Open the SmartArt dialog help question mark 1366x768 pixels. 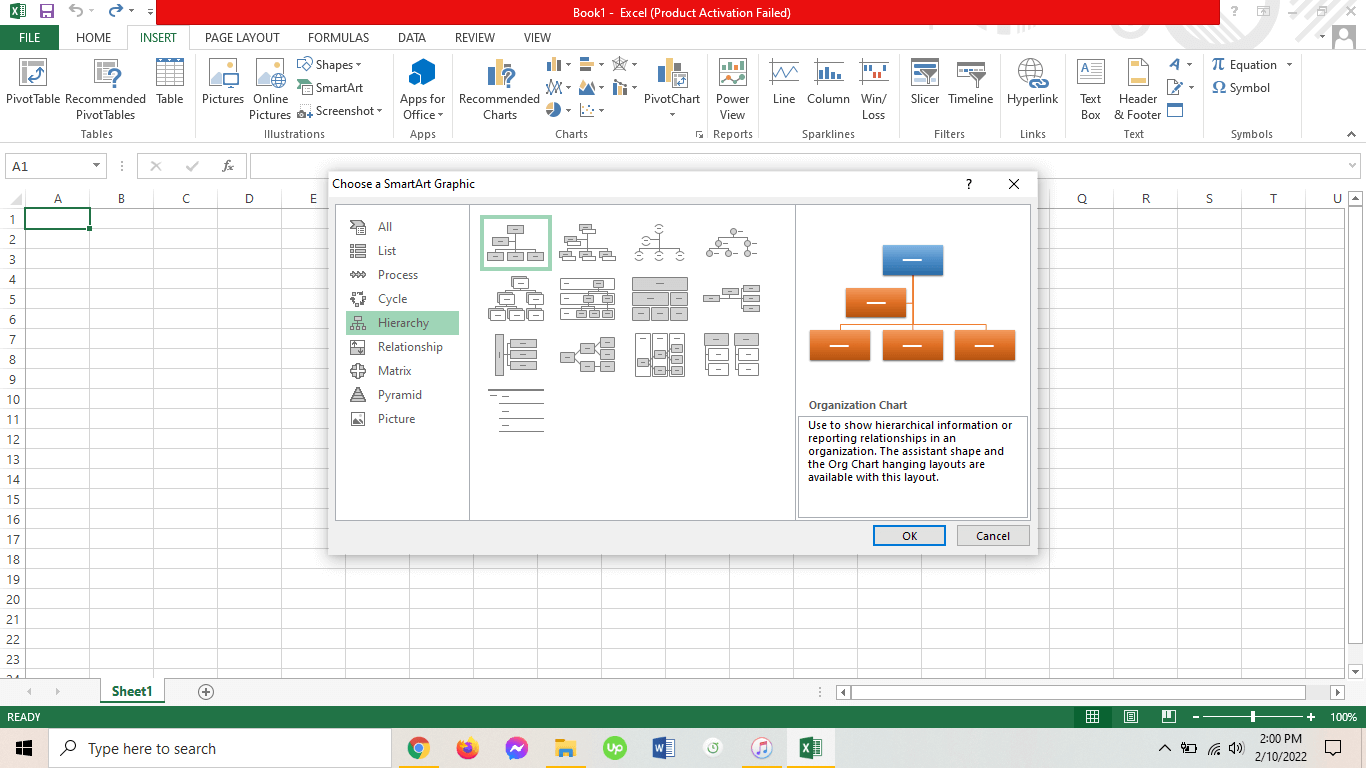(x=968, y=184)
